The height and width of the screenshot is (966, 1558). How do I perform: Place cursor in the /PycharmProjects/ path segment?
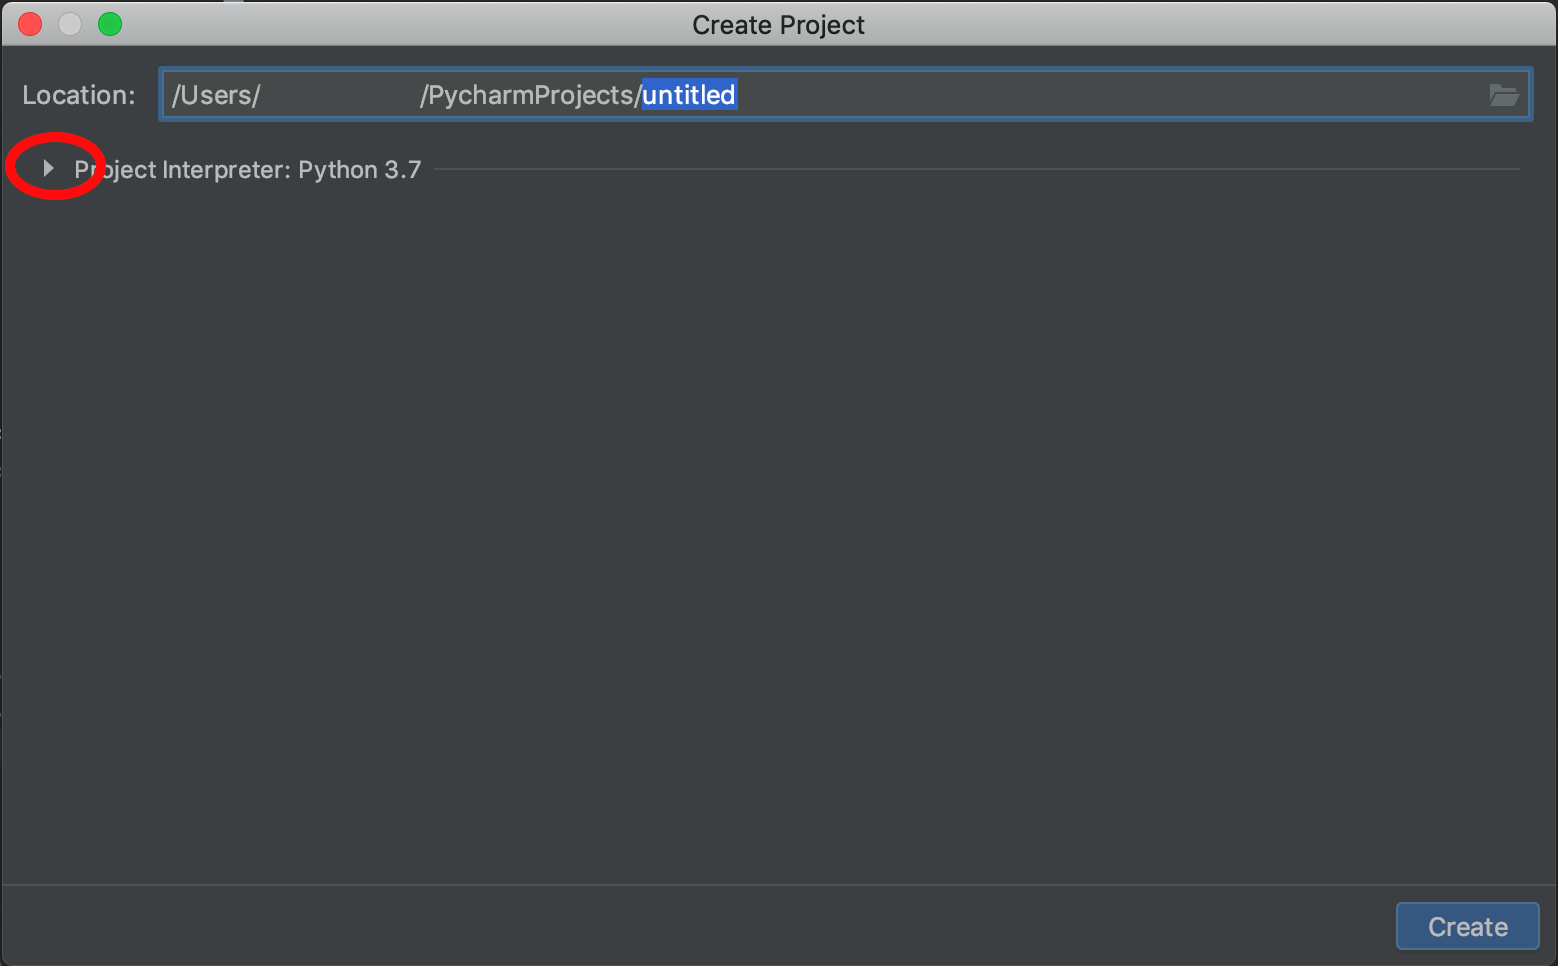click(530, 95)
